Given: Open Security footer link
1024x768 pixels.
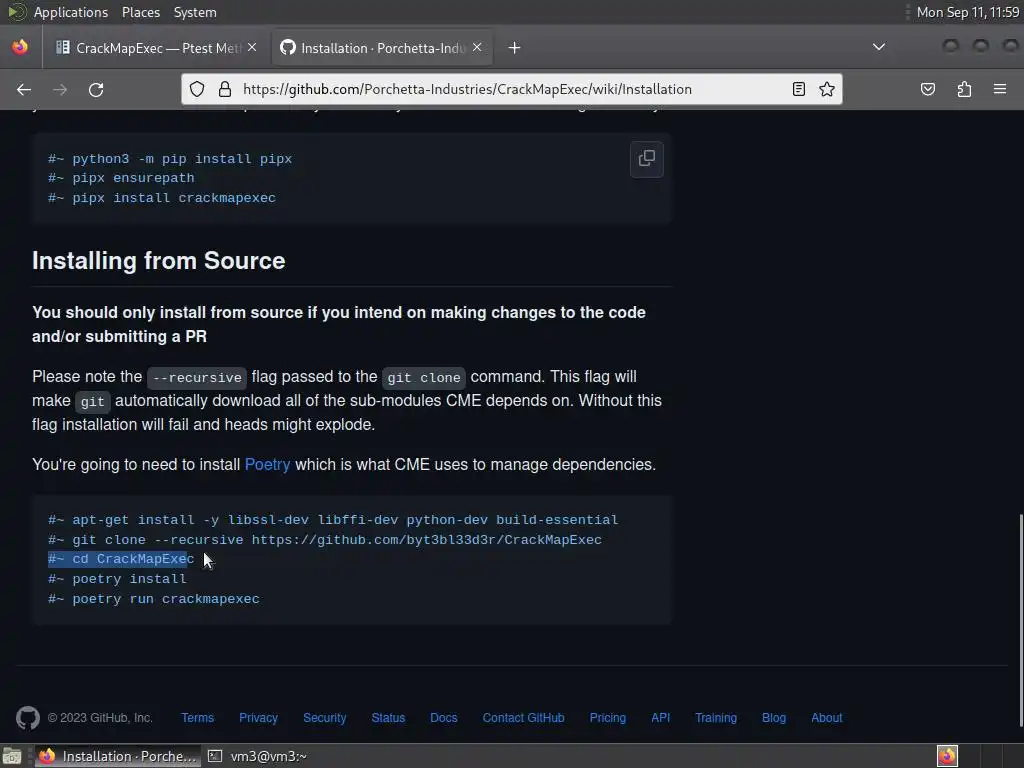Looking at the screenshot, I should click(325, 718).
